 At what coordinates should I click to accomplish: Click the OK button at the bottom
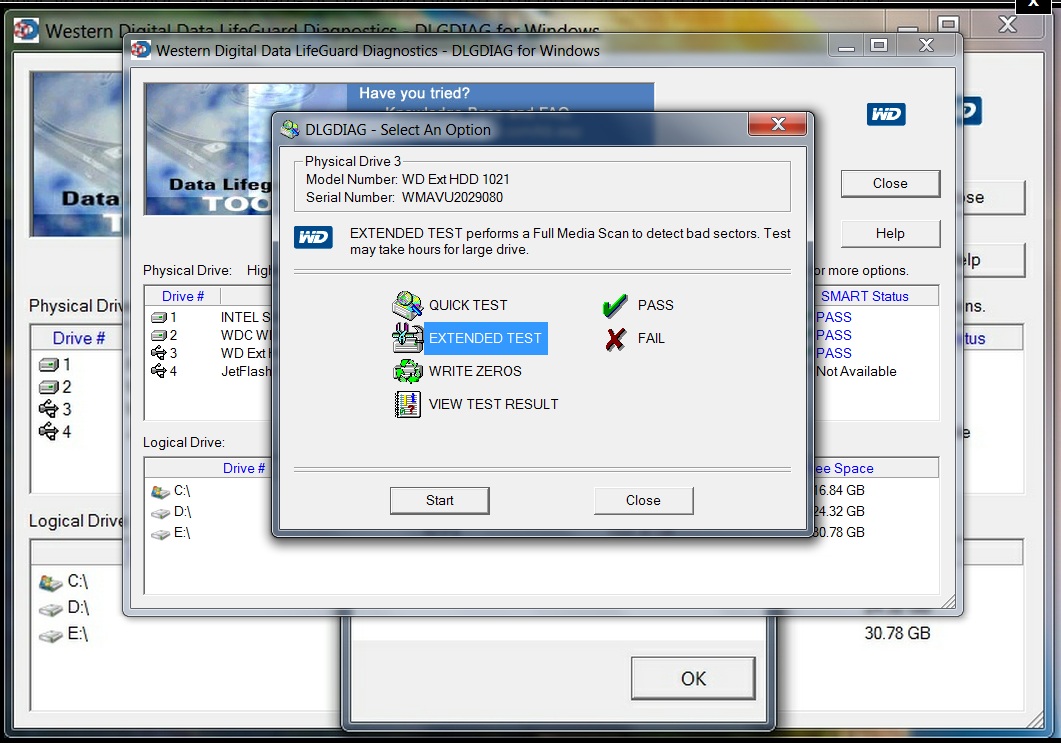coord(693,678)
